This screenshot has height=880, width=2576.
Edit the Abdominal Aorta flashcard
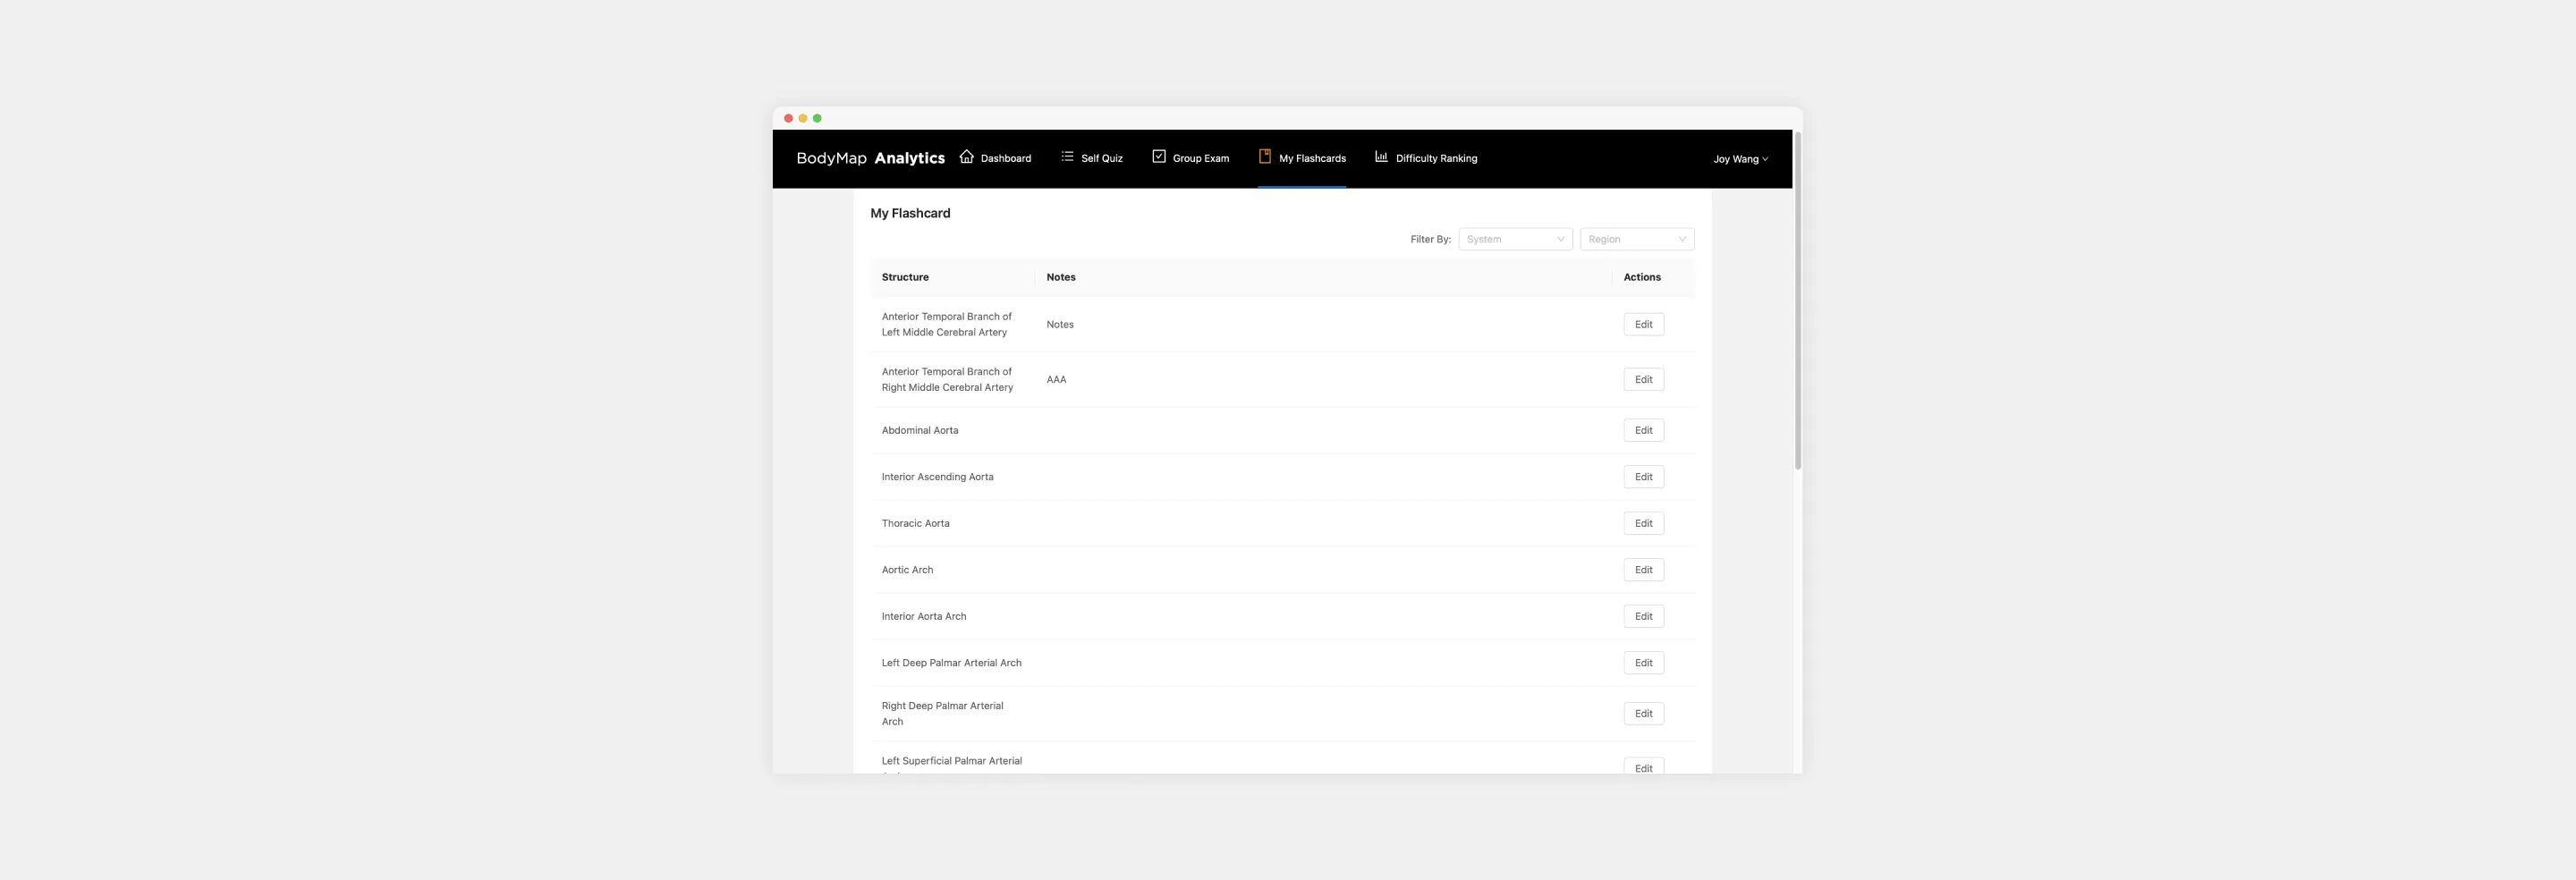1643,430
